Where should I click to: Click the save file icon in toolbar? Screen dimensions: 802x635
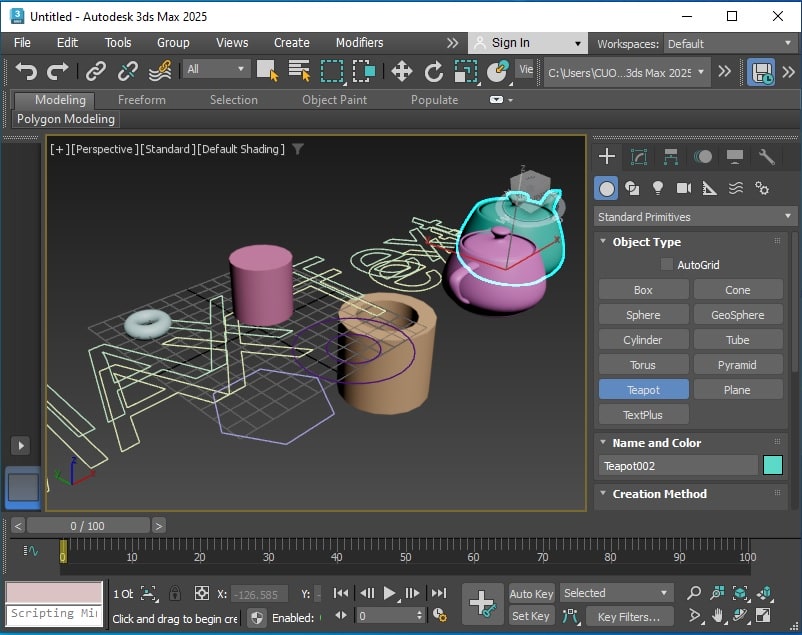click(x=762, y=72)
